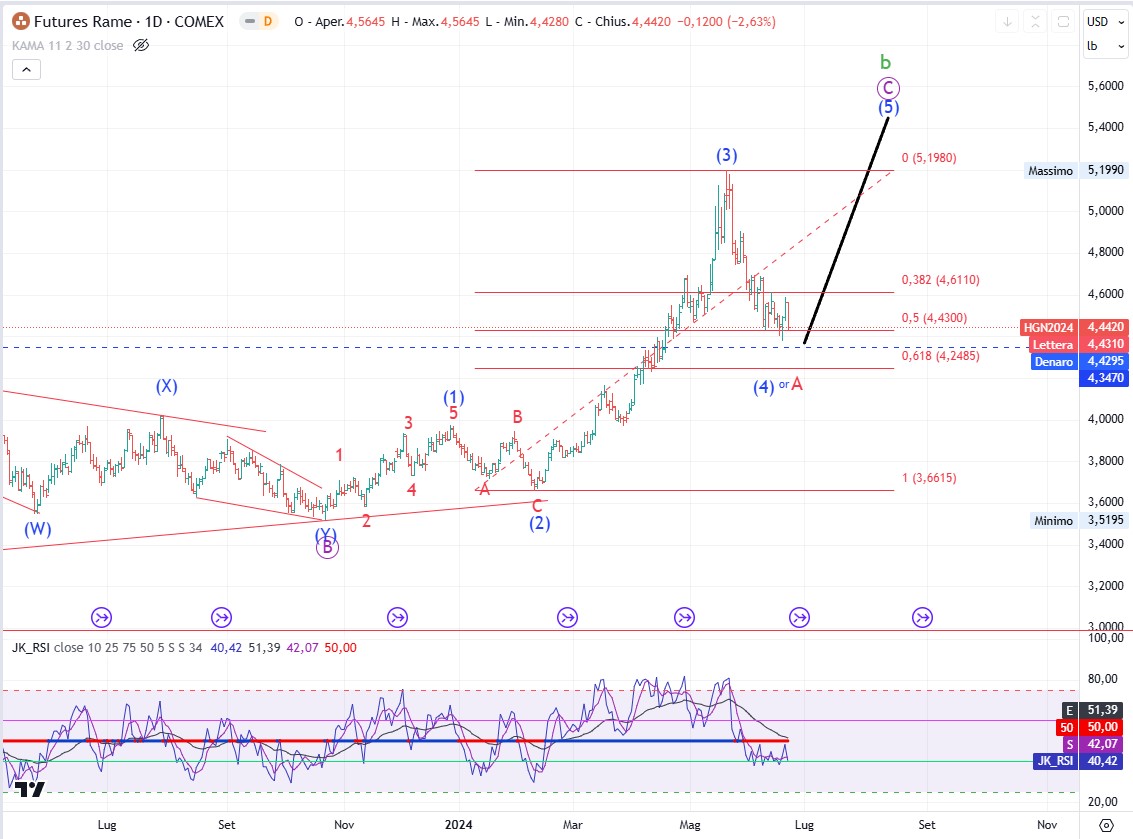1133x839 pixels.
Task: Select the blue (5) wave label
Action: point(889,108)
